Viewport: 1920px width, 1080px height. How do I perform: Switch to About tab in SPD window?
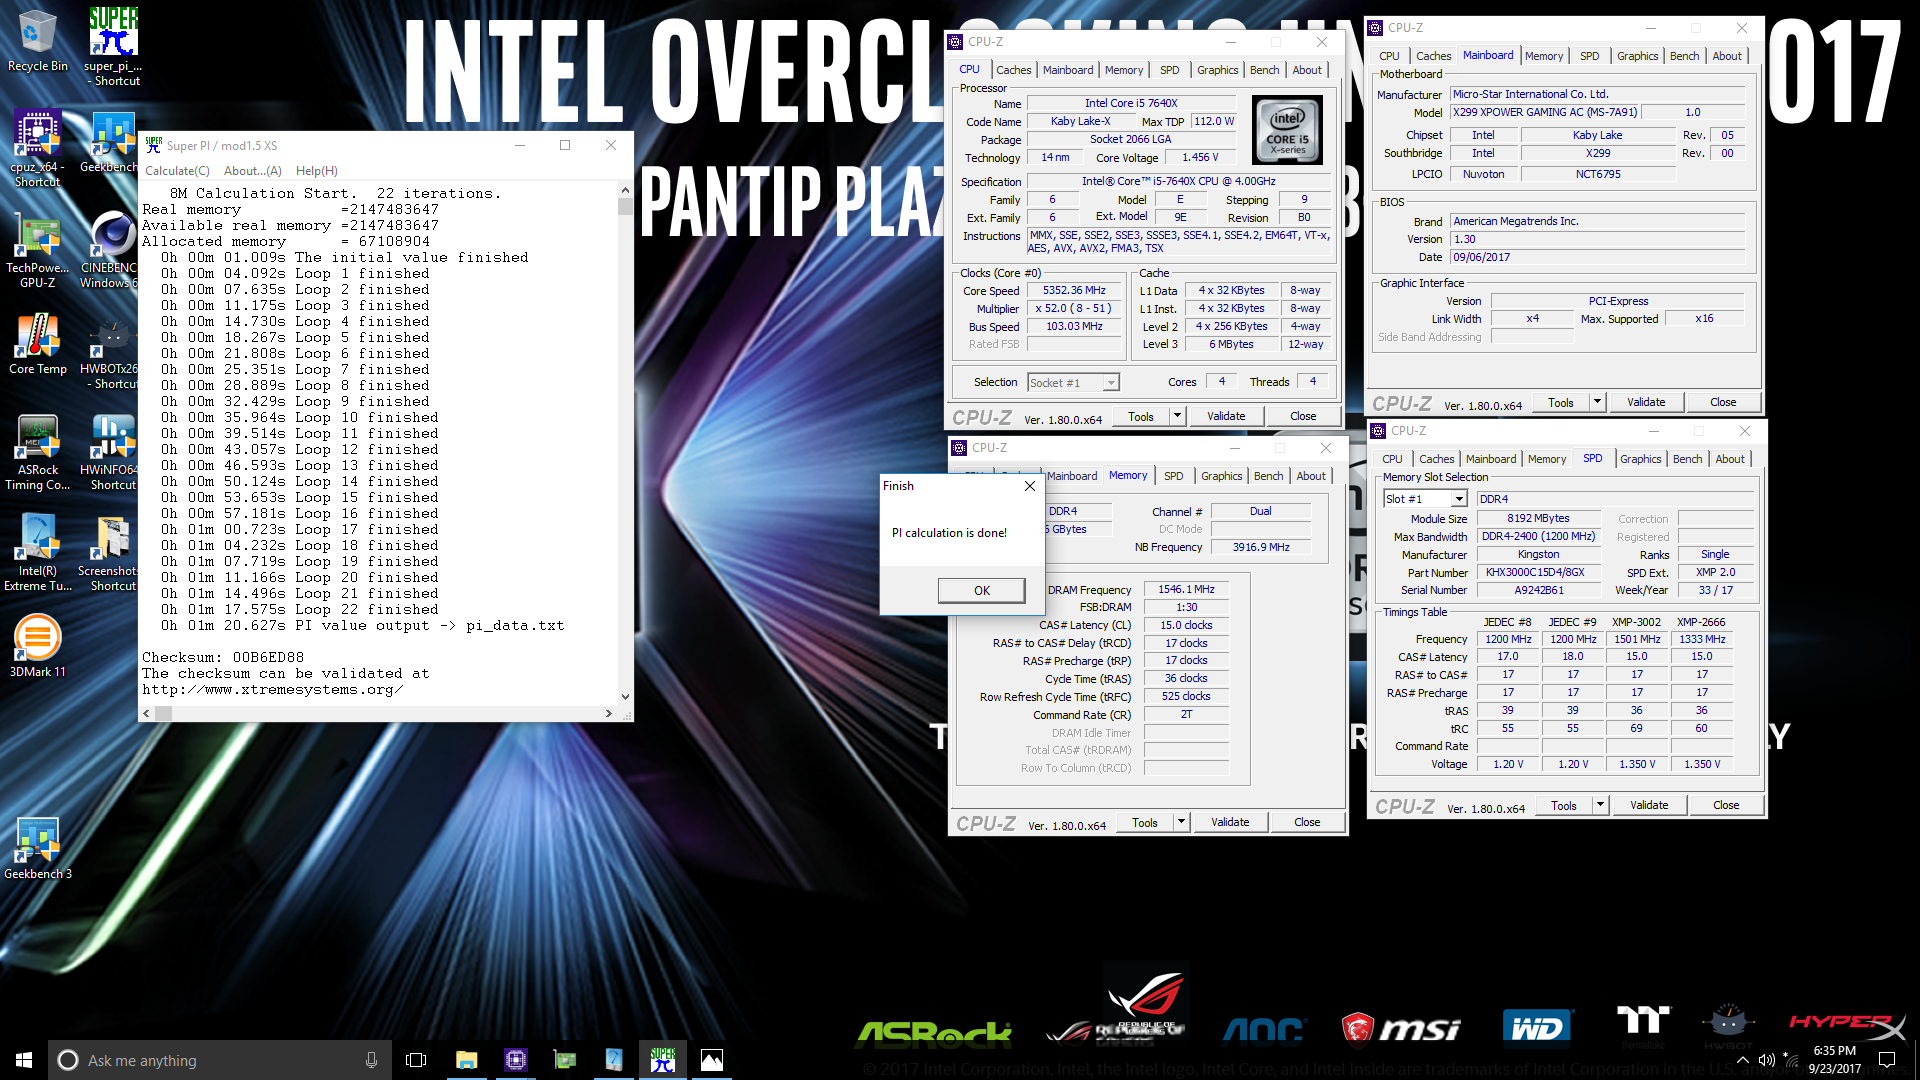click(1730, 459)
